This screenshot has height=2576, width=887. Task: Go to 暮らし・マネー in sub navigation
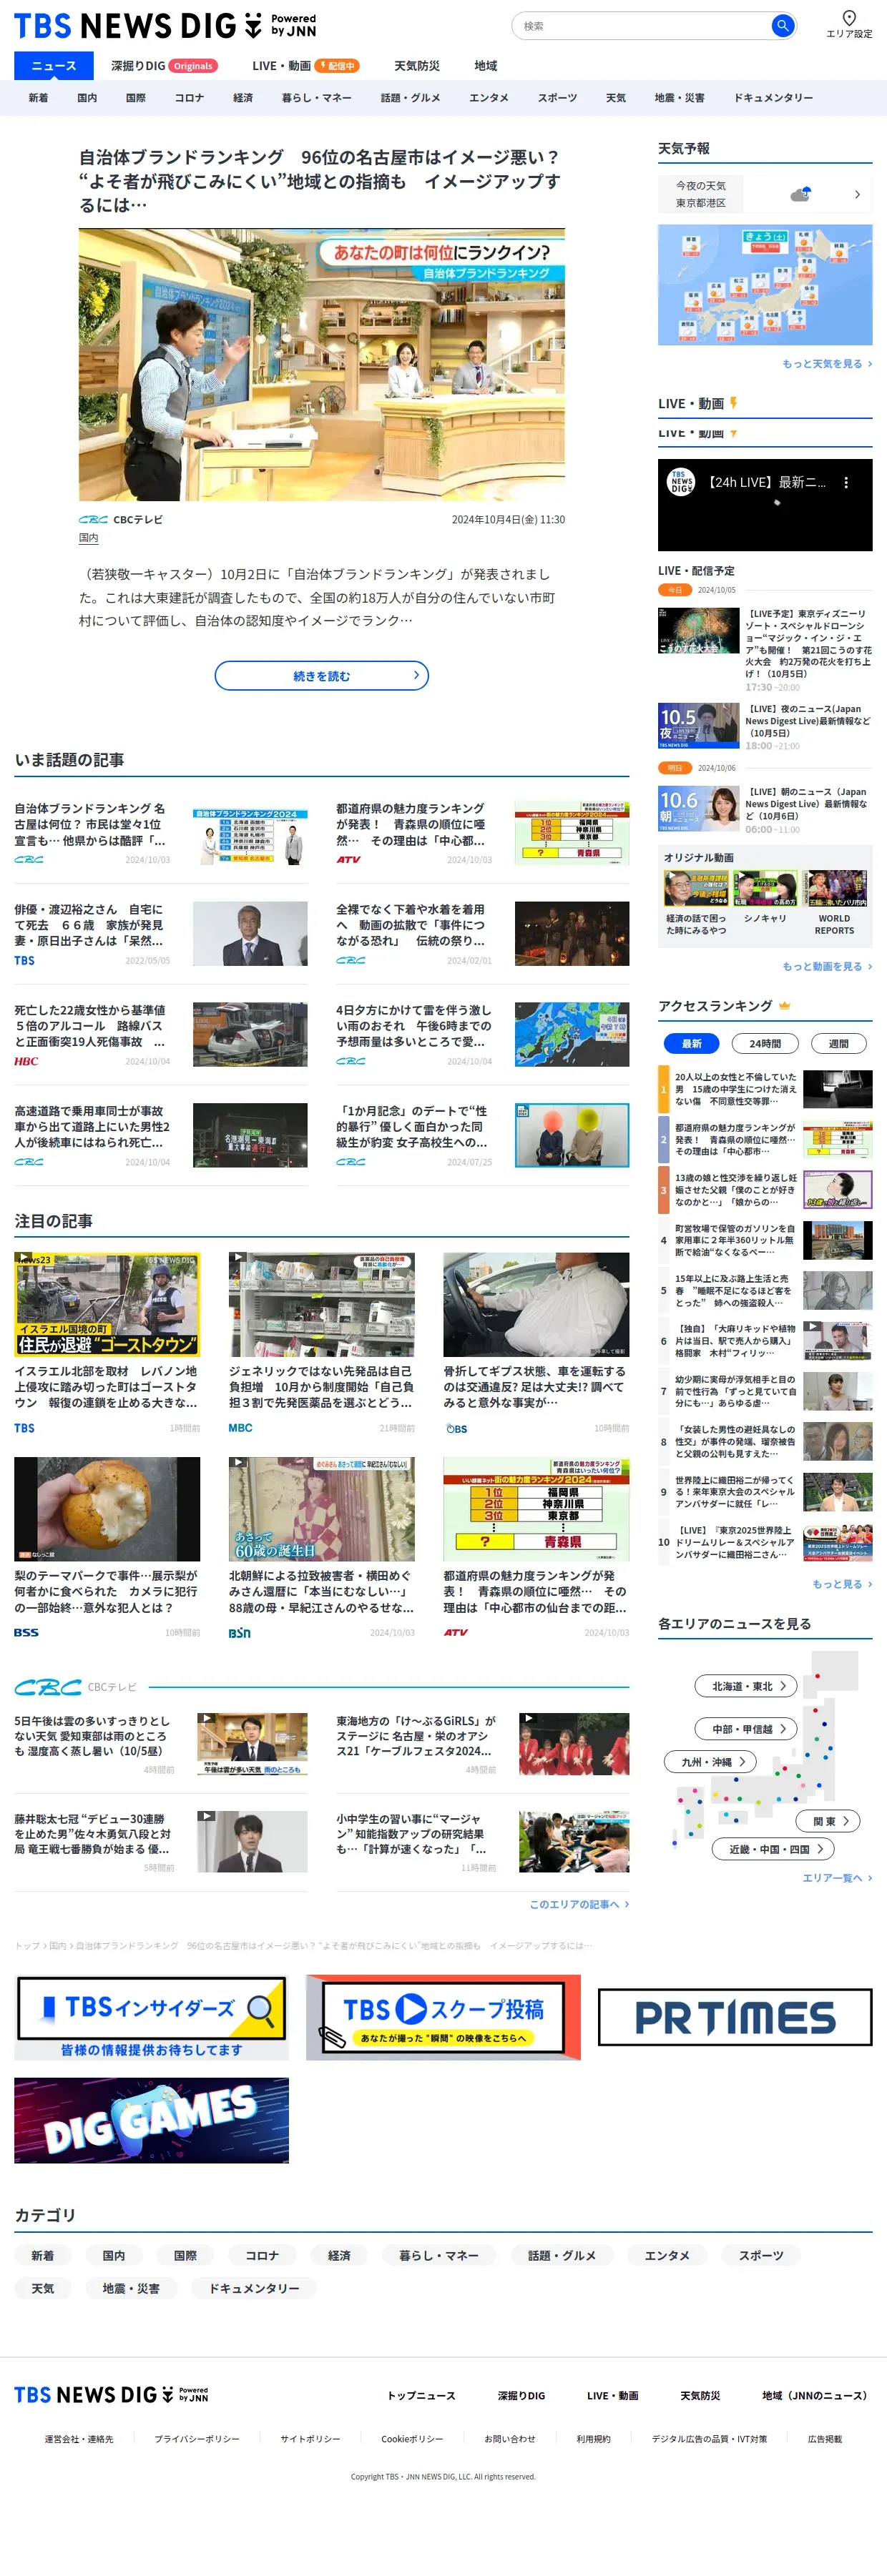(316, 98)
